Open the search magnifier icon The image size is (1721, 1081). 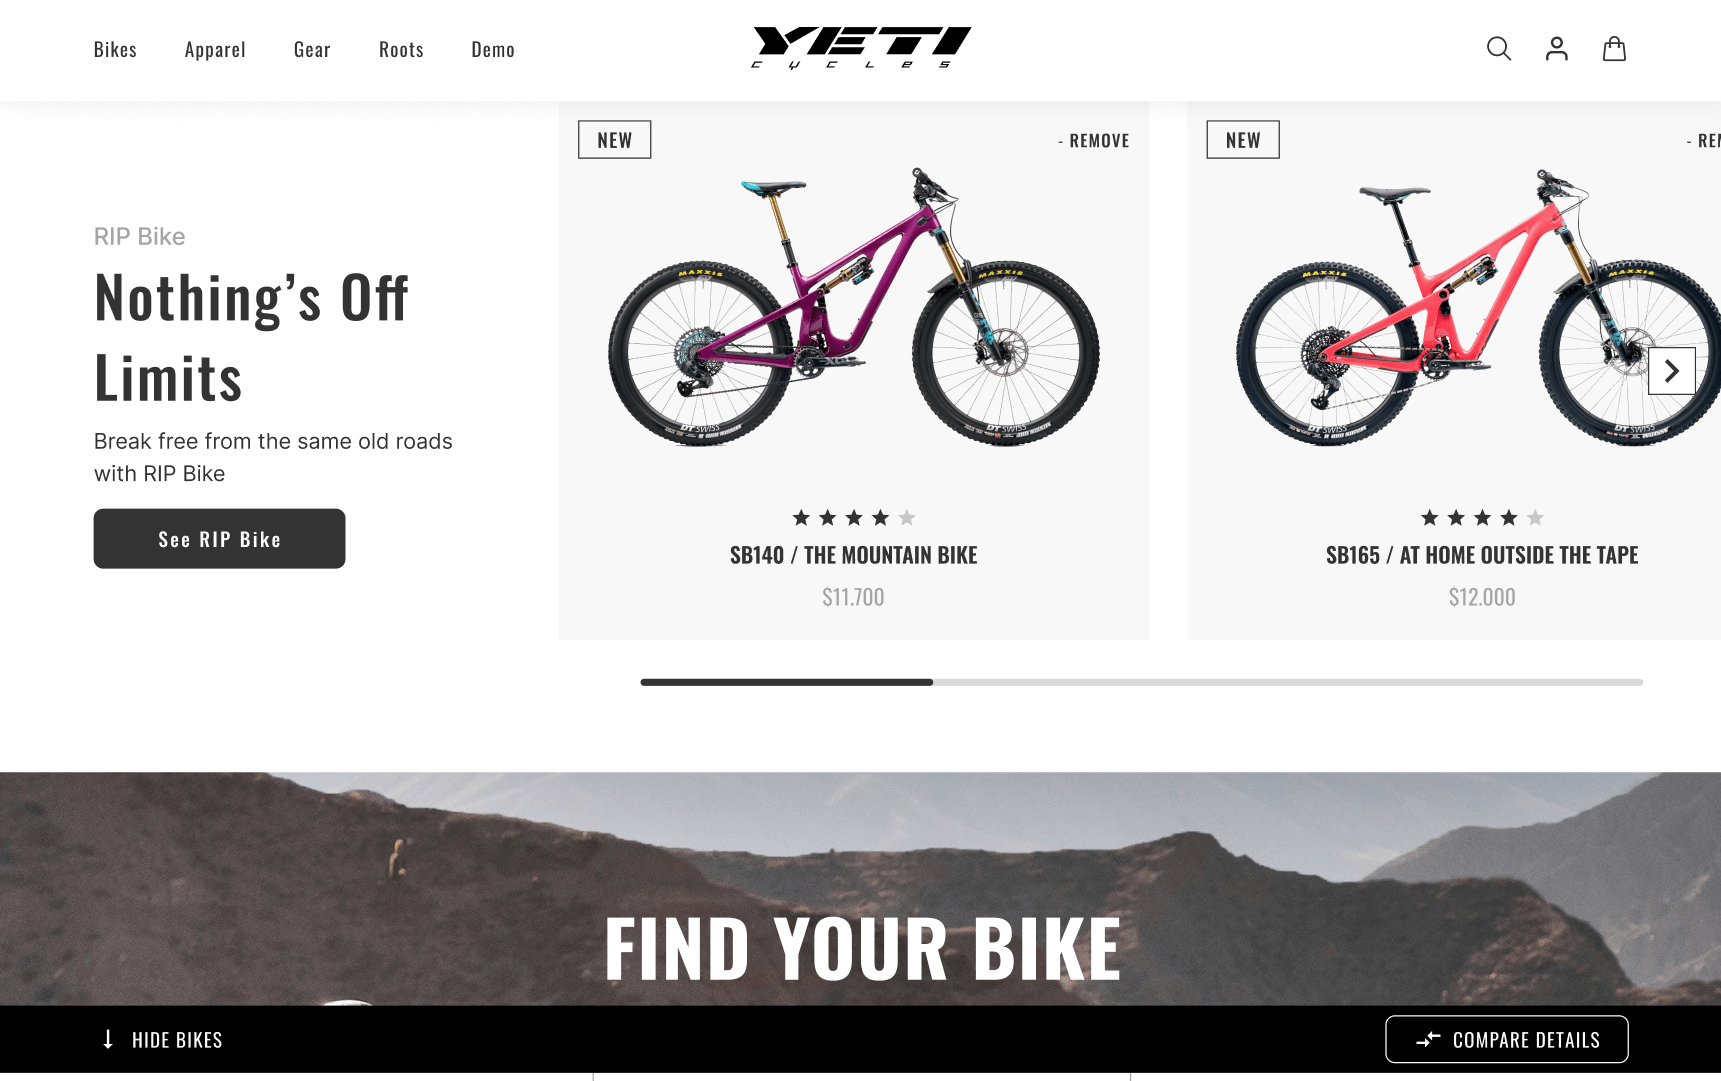(1498, 49)
